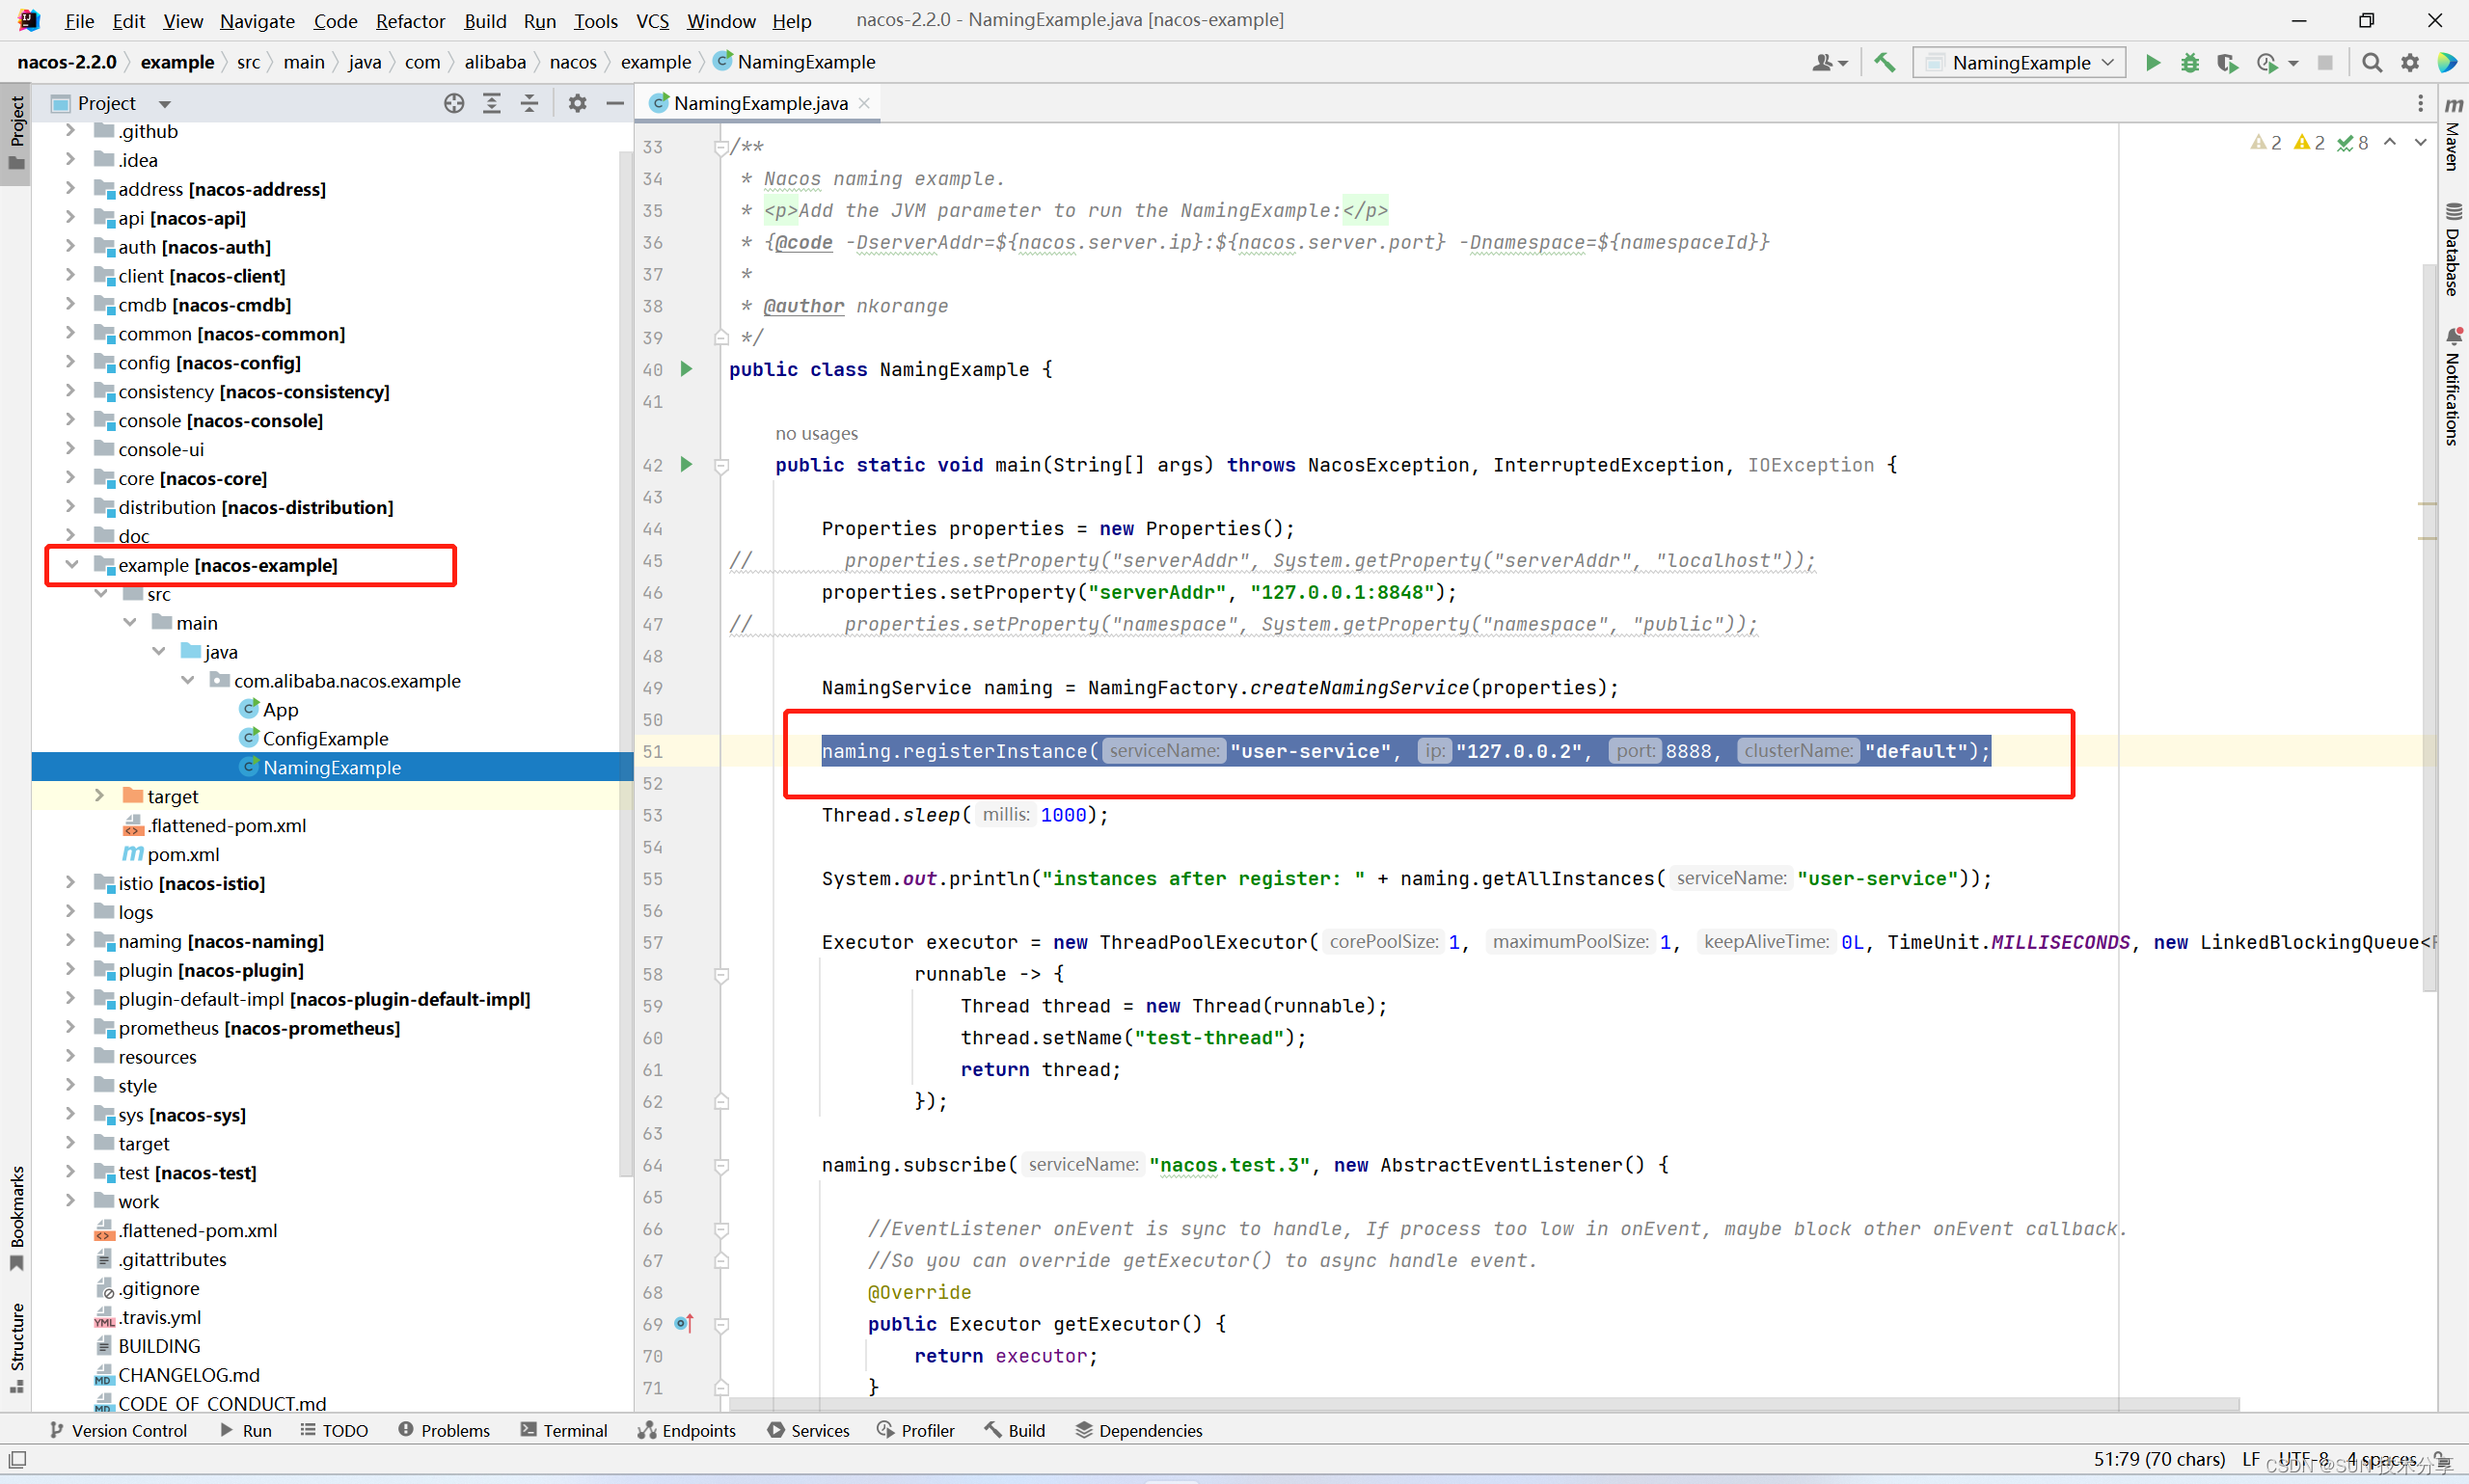This screenshot has width=2469, height=1484.
Task: Run with Coverage shield icon
Action: [2227, 62]
